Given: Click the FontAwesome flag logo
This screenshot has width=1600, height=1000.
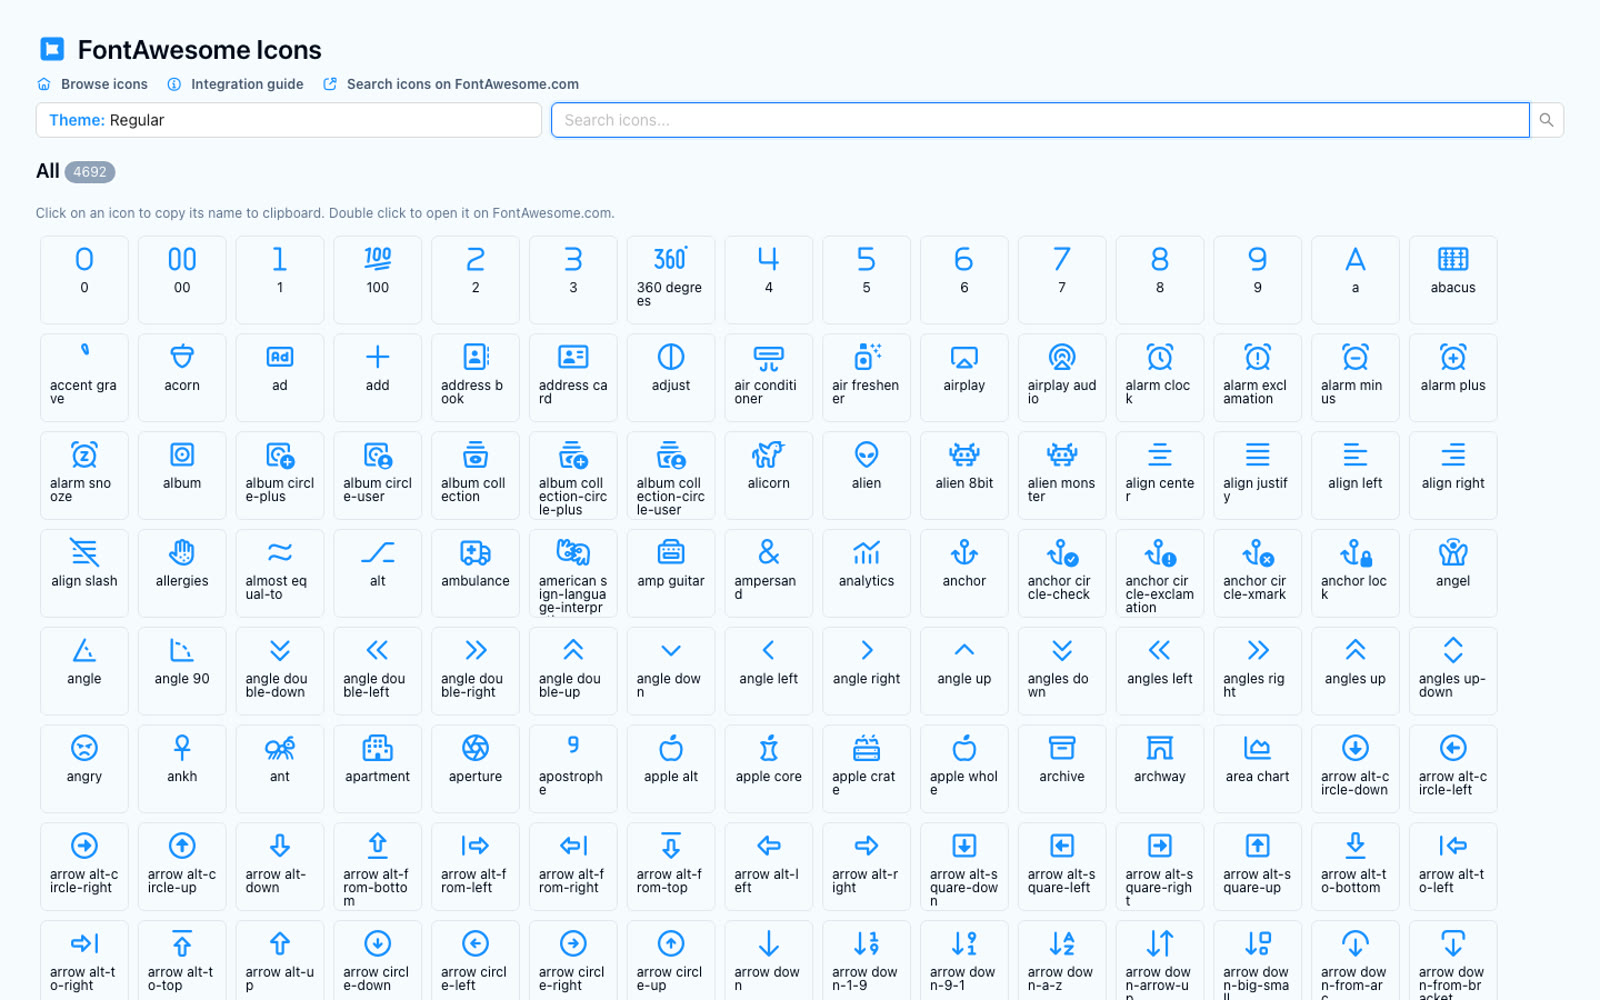Looking at the screenshot, I should pyautogui.click(x=52, y=49).
